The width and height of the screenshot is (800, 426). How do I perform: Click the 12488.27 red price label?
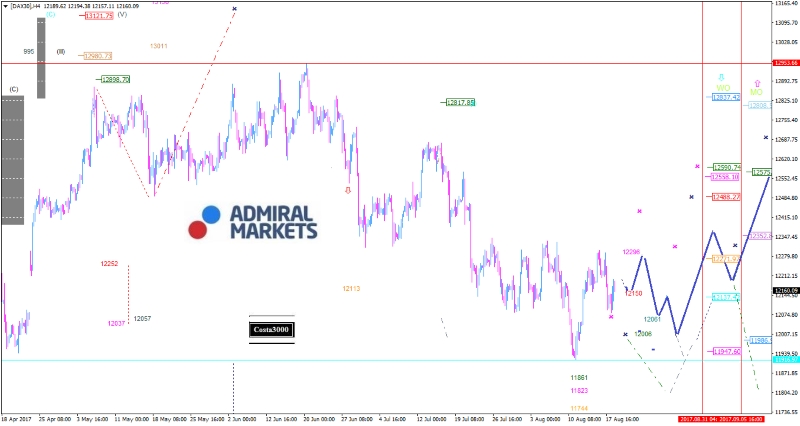pos(725,197)
